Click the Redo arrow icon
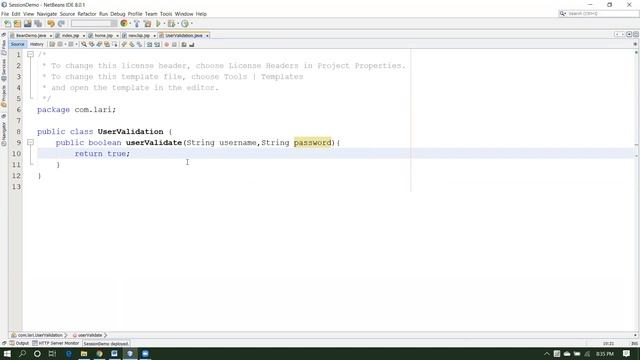The height and width of the screenshot is (360, 640). point(61,24)
